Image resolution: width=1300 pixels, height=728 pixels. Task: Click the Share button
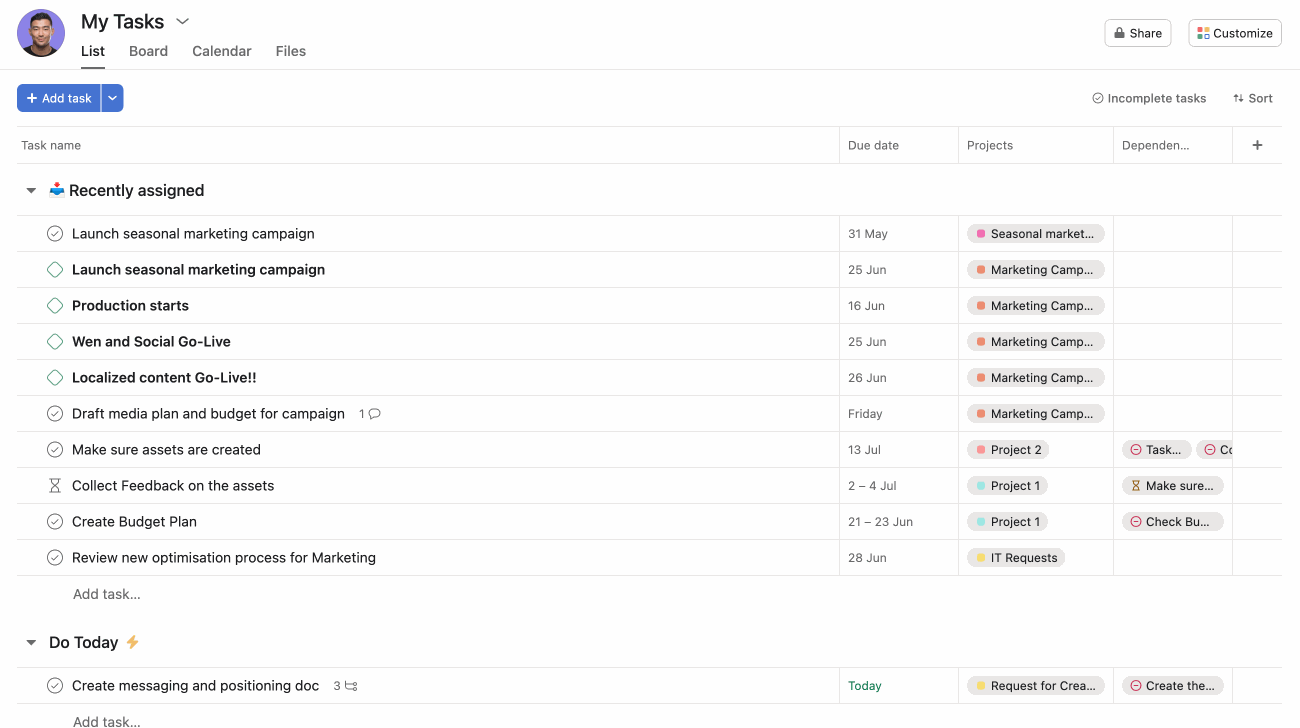(x=1137, y=33)
